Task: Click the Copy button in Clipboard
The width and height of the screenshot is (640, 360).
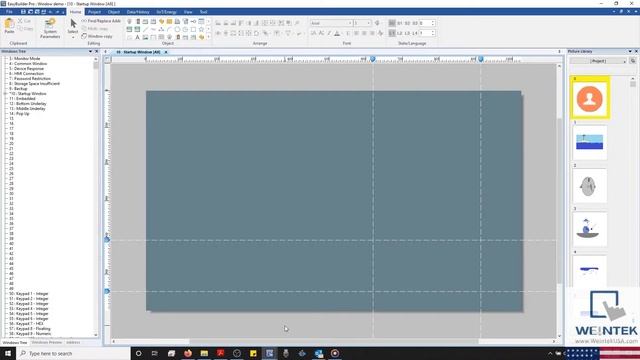Action: [25, 29]
